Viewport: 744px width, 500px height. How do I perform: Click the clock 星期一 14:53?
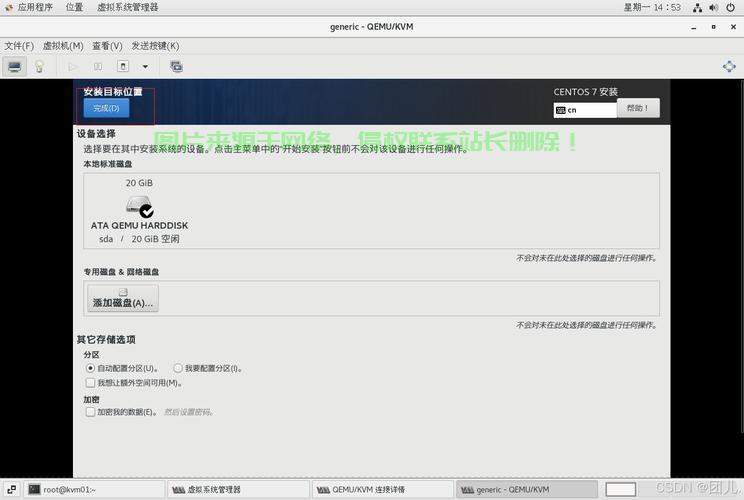652,8
